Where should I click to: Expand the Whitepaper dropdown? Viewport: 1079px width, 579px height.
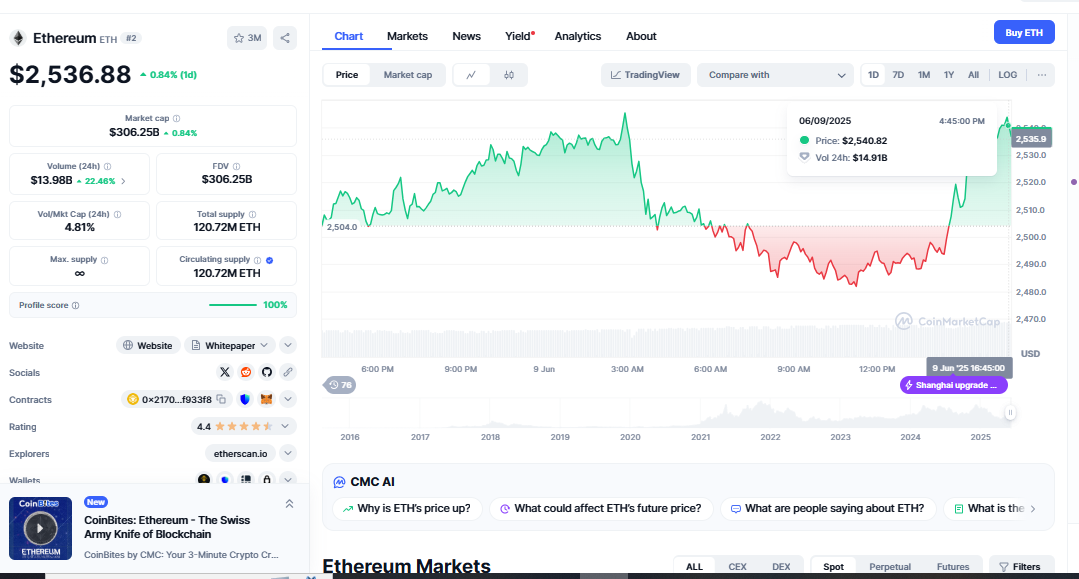pos(230,346)
